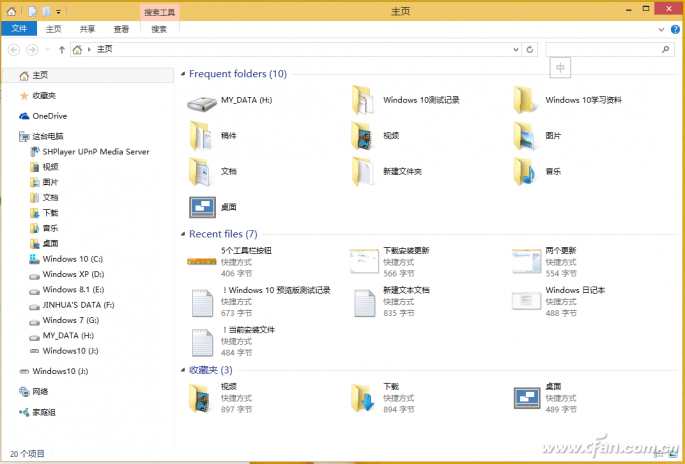
Task: Select 两个更新 recent file thumbnail
Action: 526,261
